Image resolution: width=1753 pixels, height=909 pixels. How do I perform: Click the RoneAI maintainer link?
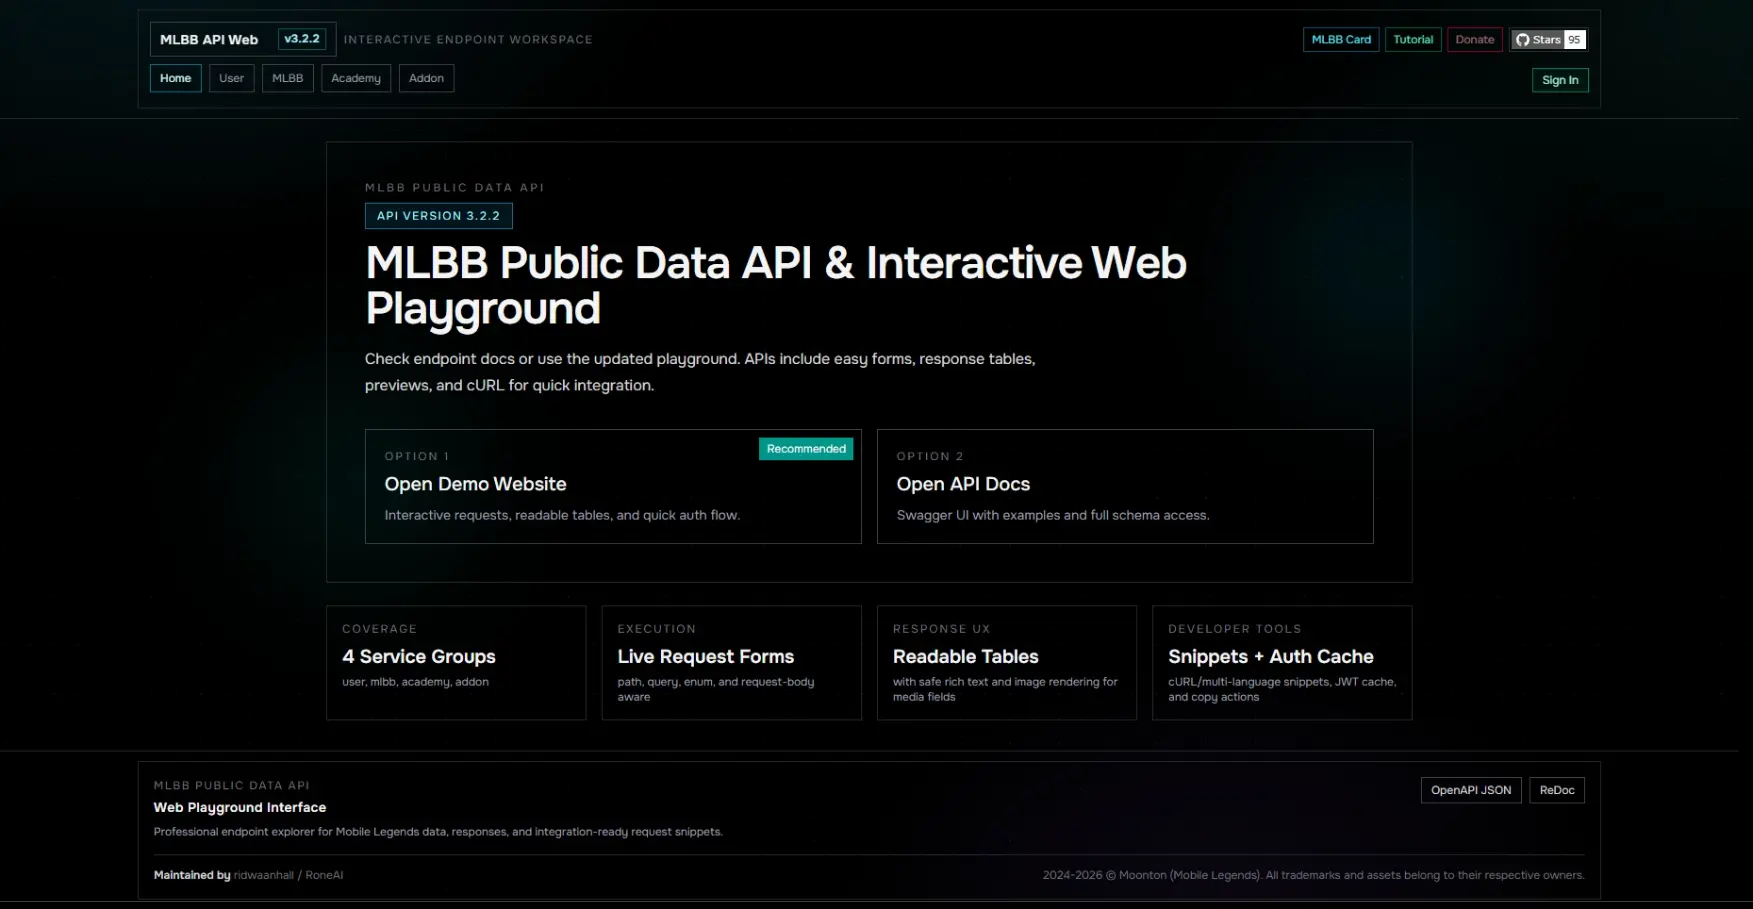click(x=325, y=874)
